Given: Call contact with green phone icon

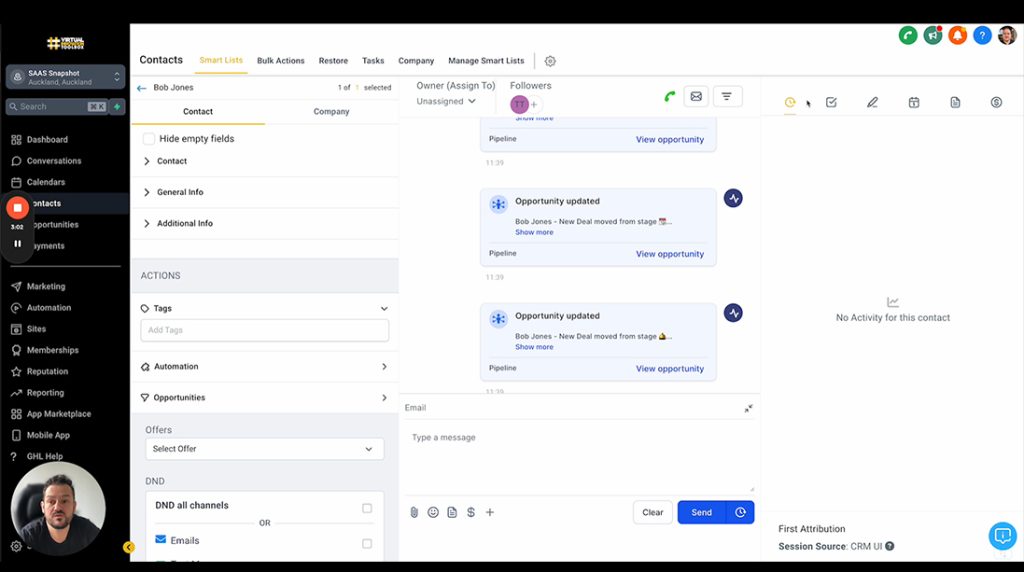Looking at the screenshot, I should 669,97.
